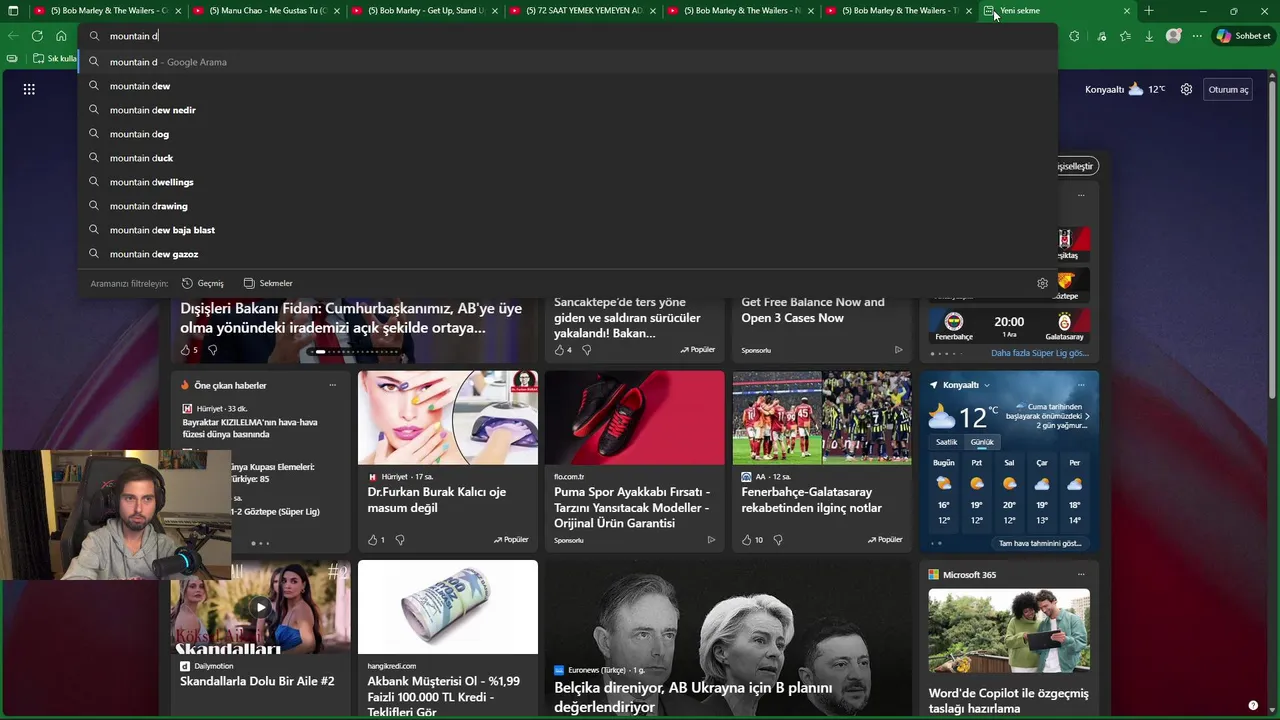Open Belçika direniyor Euronews article
This screenshot has width=1280, height=720.
[x=693, y=697]
